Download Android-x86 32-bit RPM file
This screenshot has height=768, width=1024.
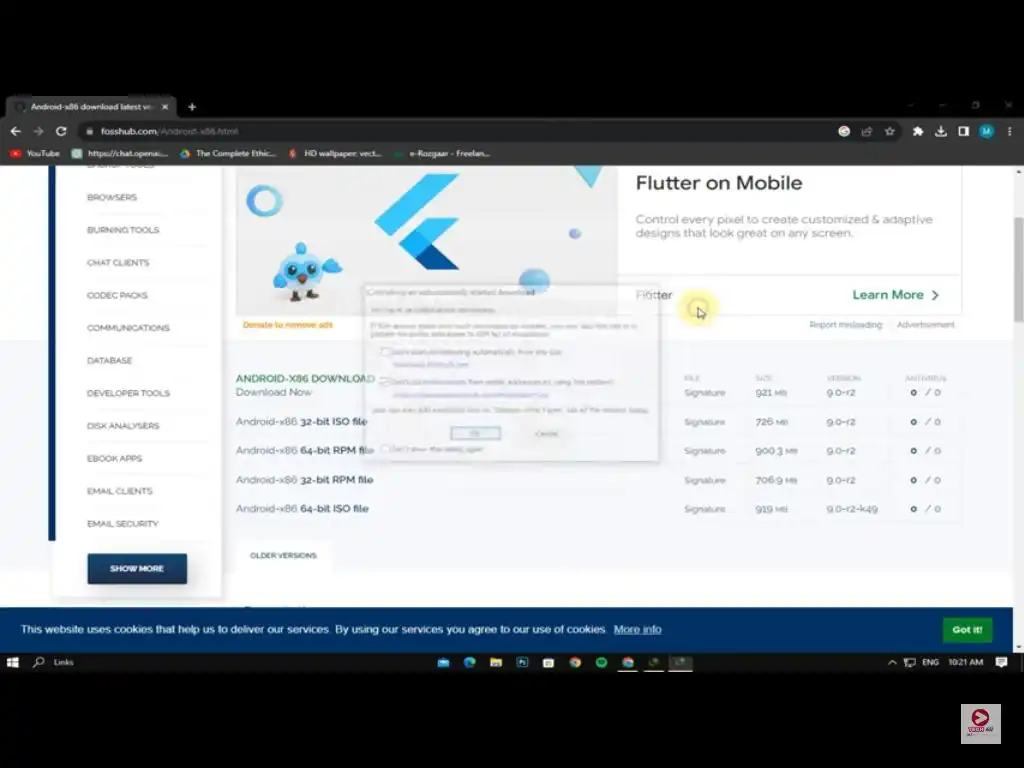coord(304,480)
